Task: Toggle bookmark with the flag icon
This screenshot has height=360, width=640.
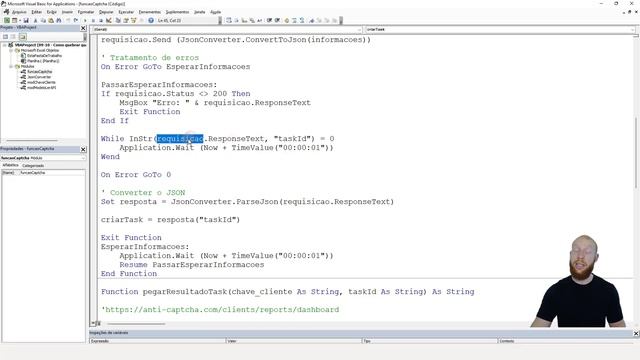Action: (x=312, y=20)
